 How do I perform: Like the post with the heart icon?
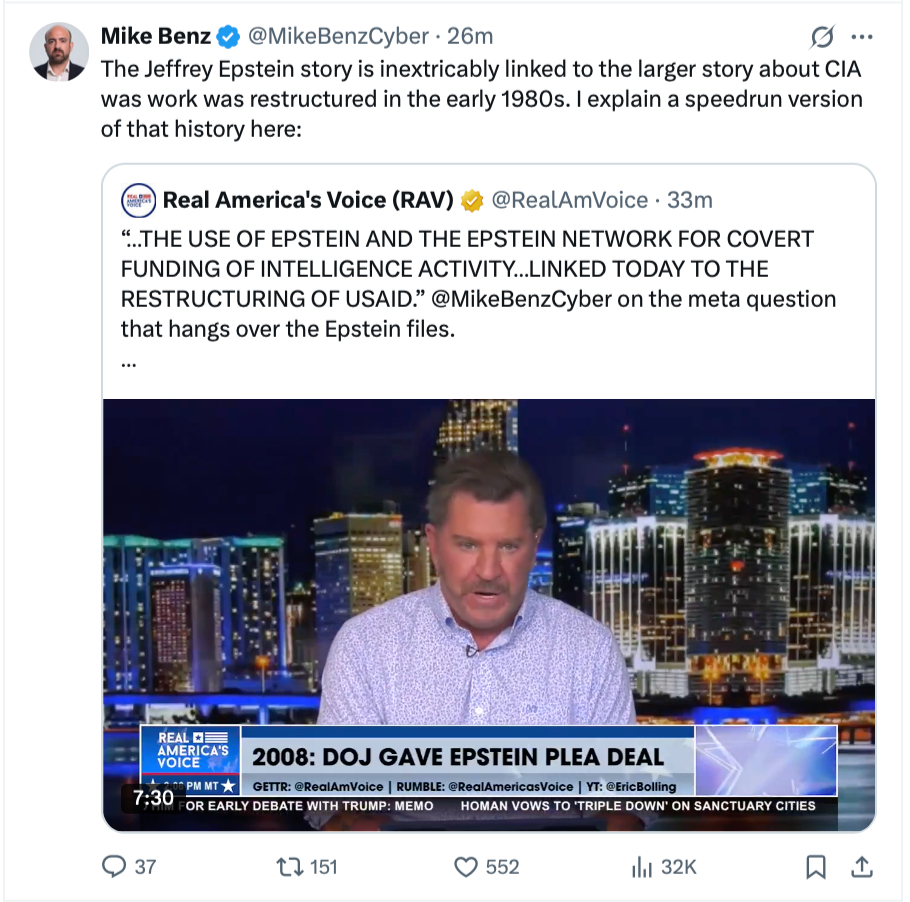tap(466, 866)
